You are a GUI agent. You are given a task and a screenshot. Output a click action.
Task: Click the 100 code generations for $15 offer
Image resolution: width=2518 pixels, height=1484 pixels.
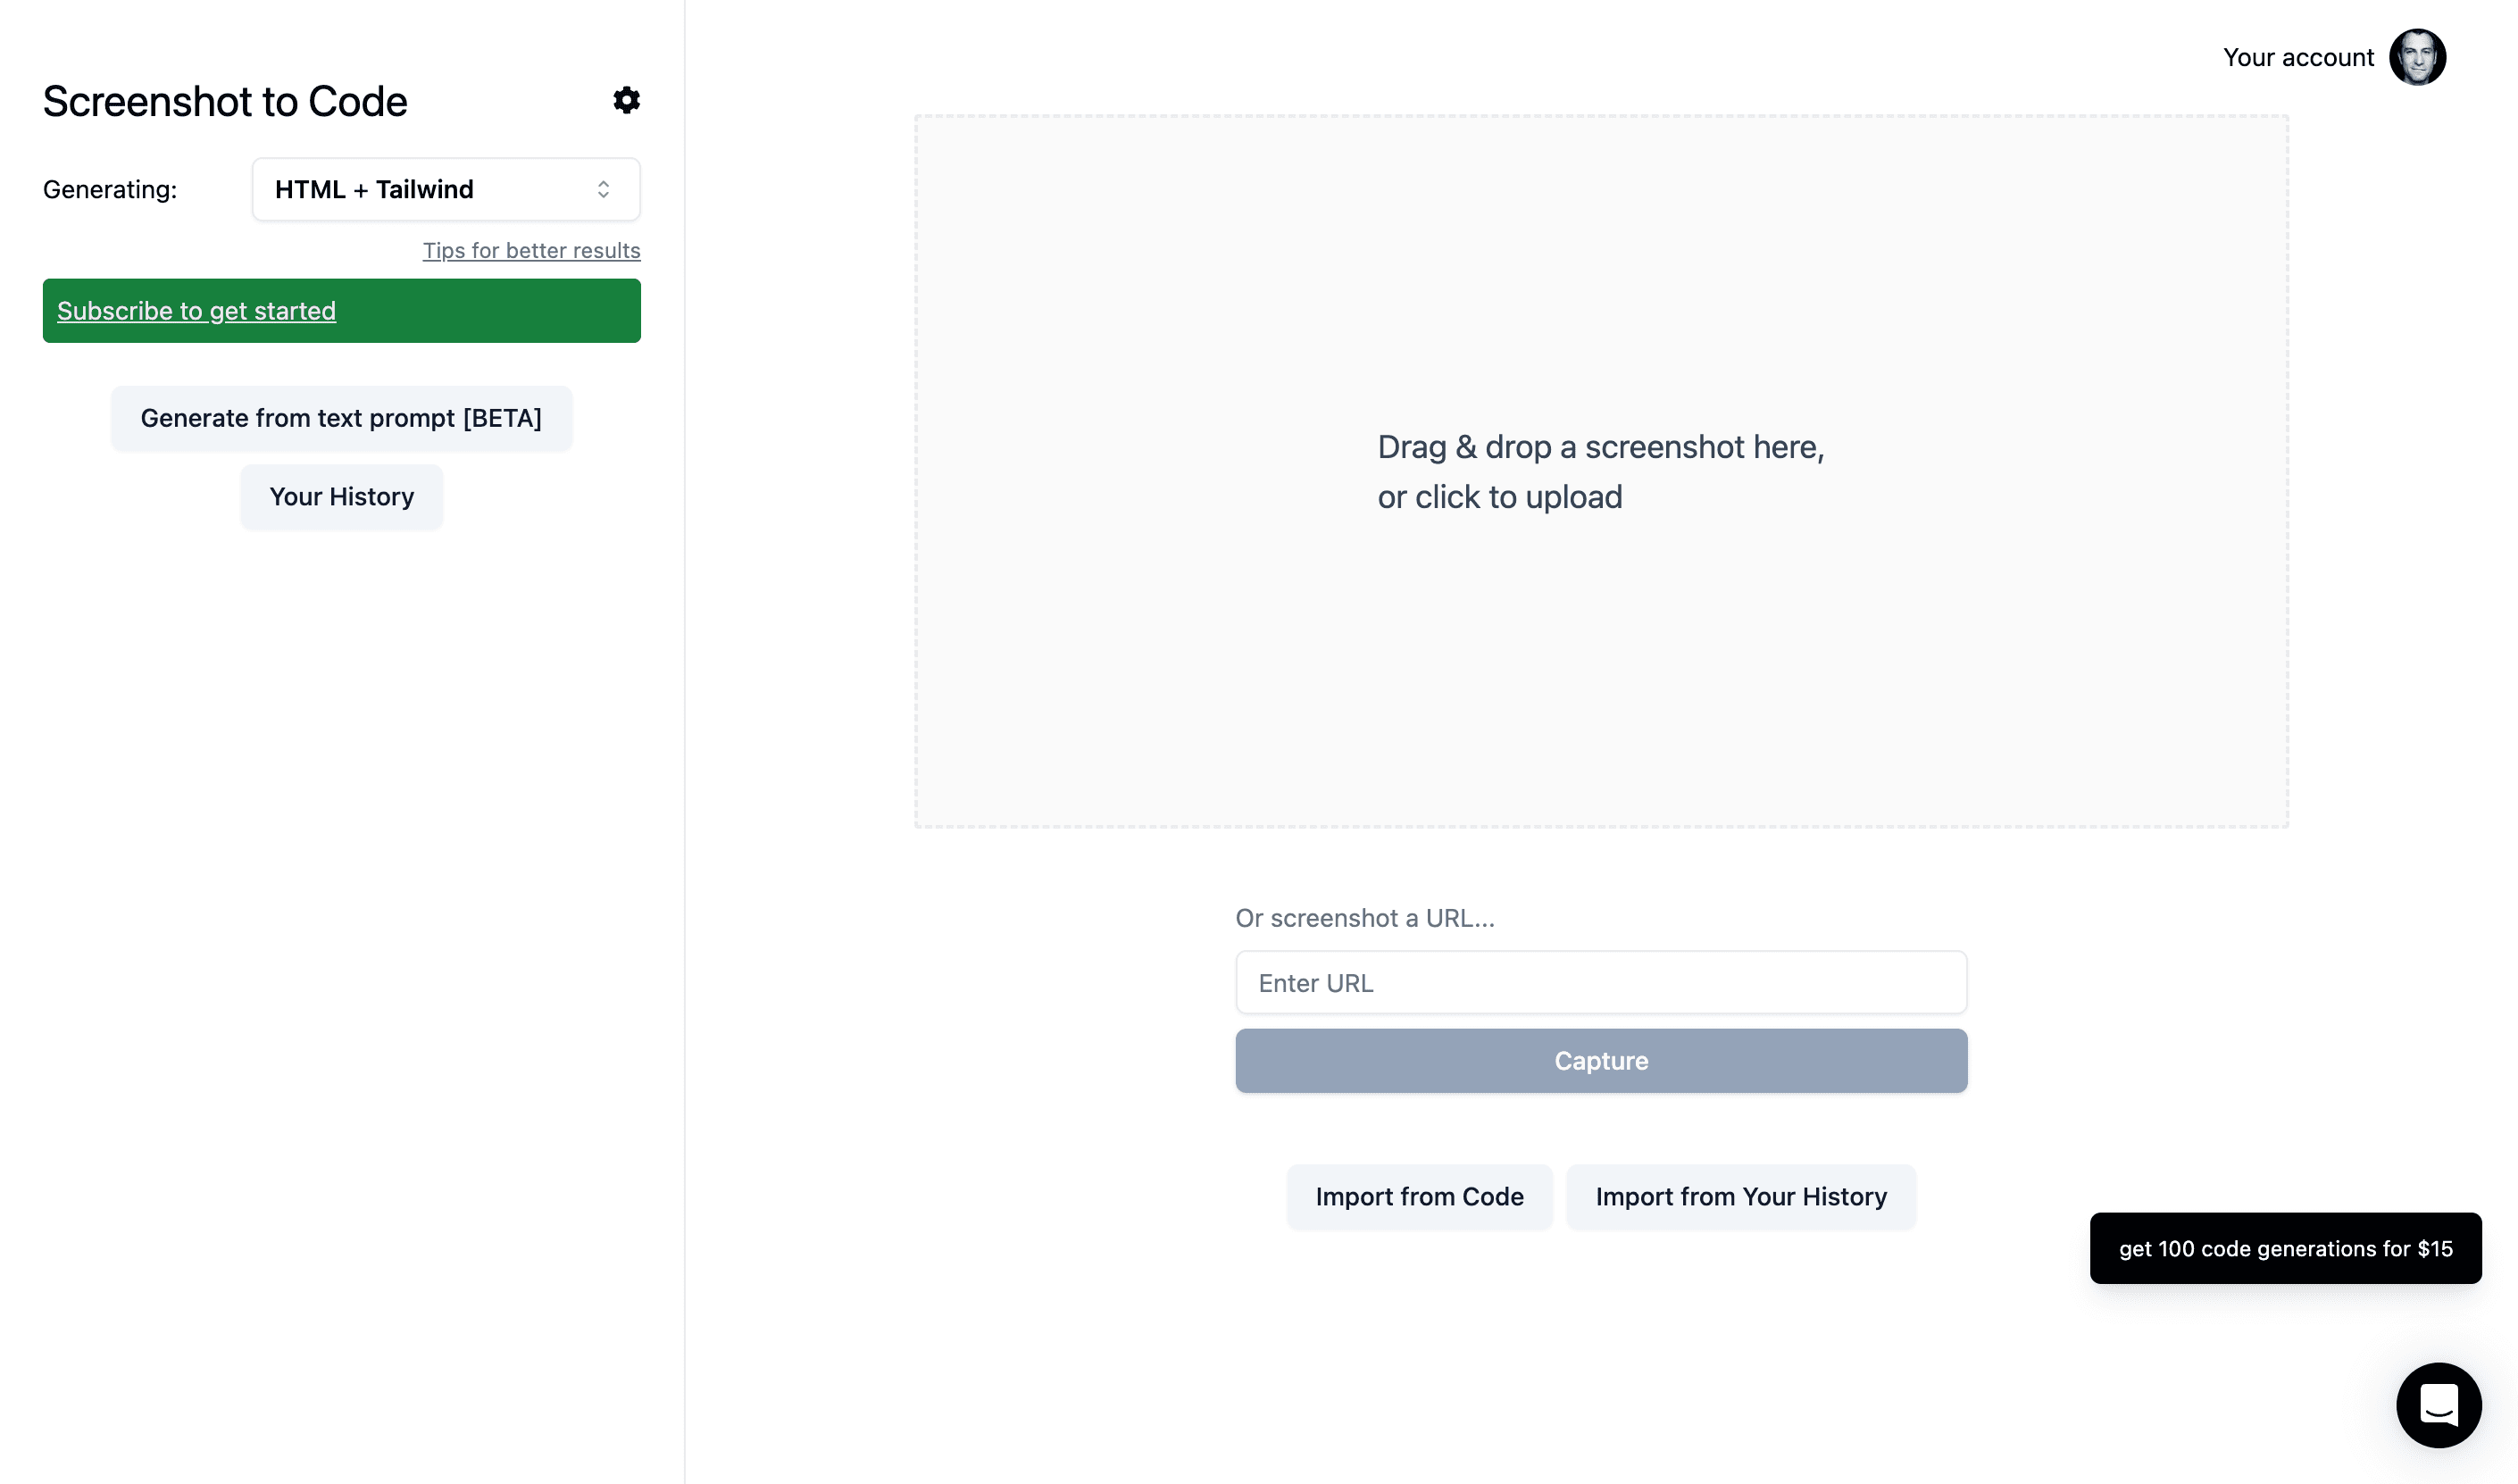point(2285,1249)
